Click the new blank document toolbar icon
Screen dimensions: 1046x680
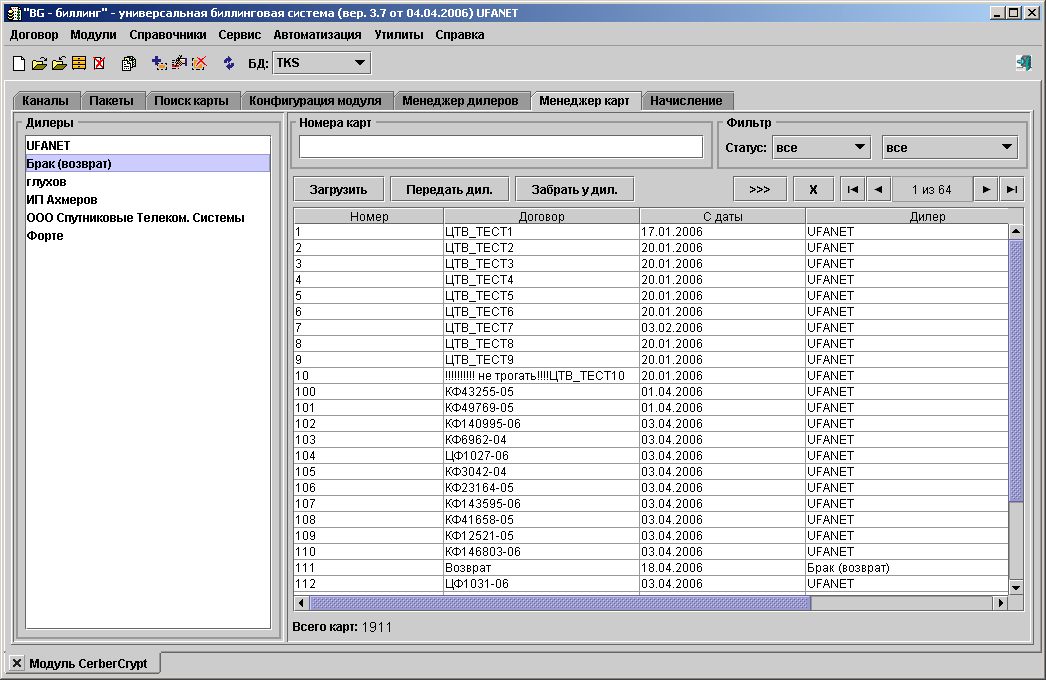pyautogui.click(x=18, y=63)
